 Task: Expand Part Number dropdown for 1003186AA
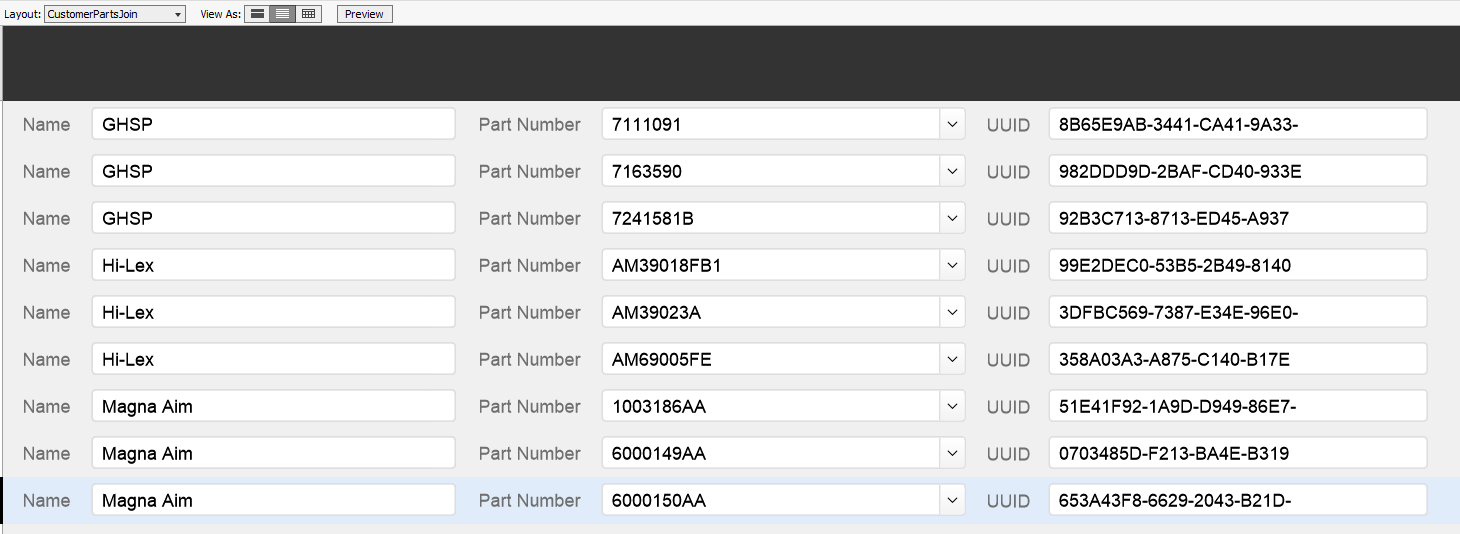(x=952, y=406)
